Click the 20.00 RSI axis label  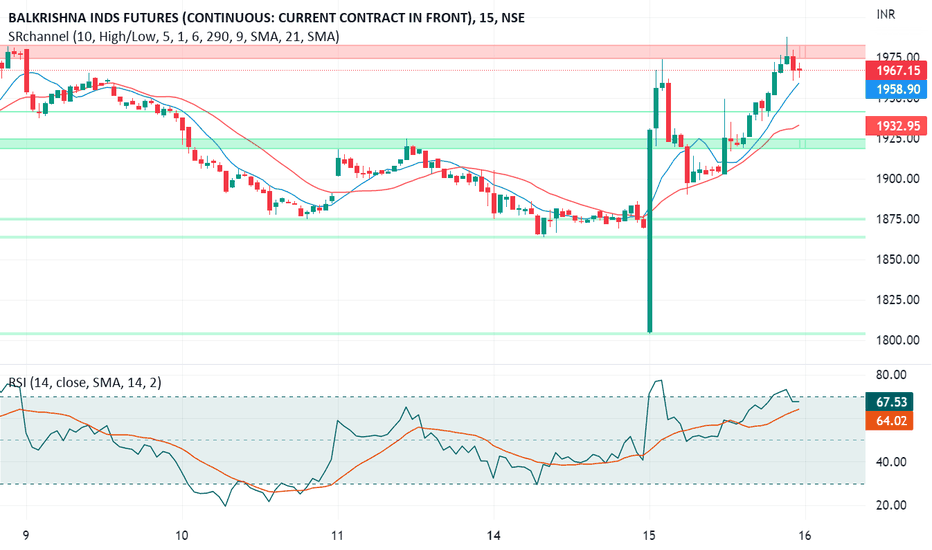click(892, 505)
